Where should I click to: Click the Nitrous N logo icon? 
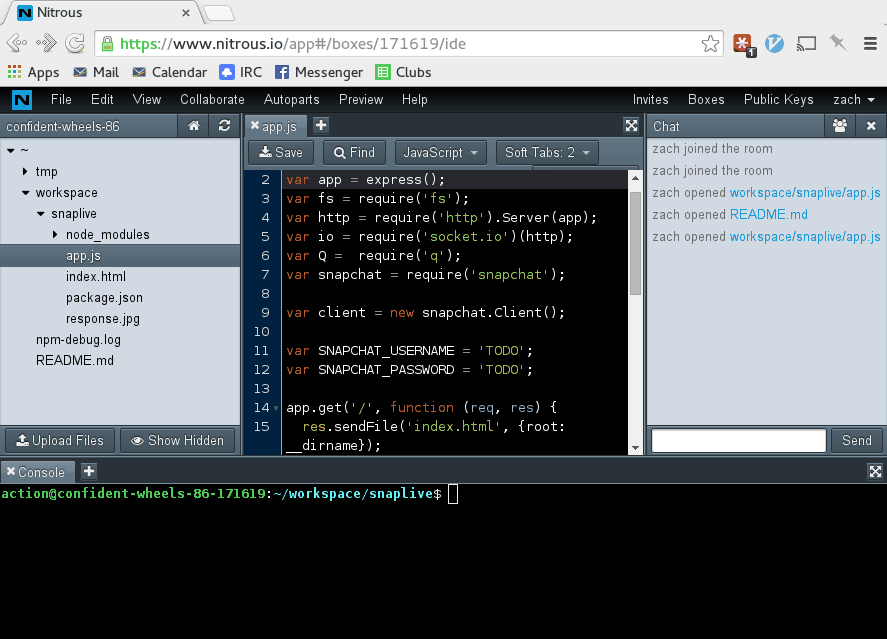click(22, 100)
